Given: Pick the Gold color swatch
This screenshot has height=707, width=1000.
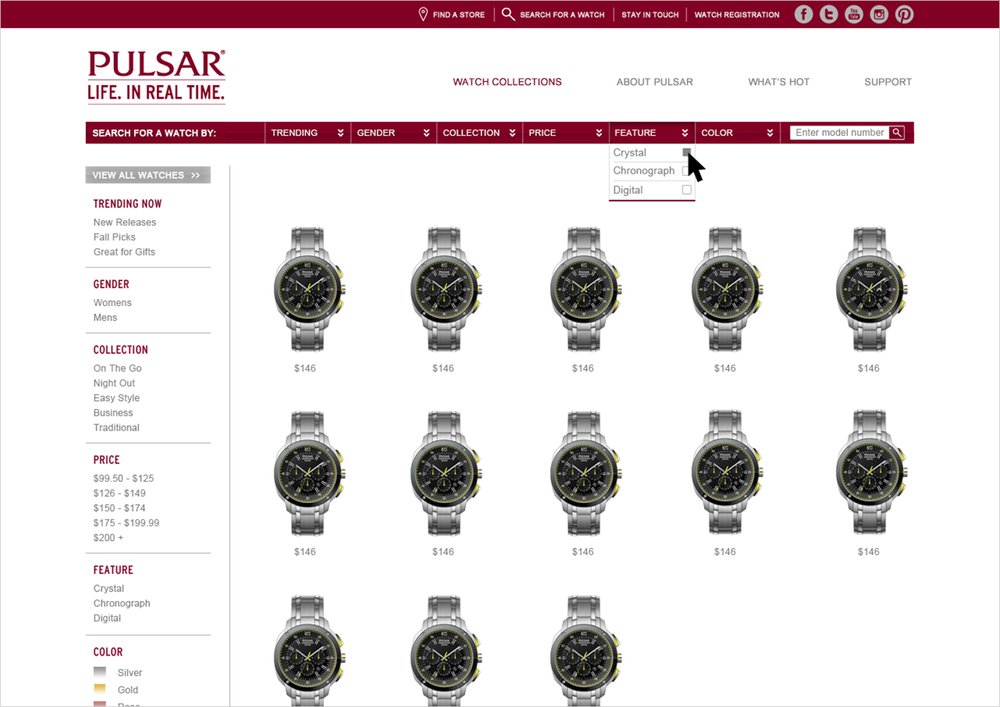Looking at the screenshot, I should [100, 689].
